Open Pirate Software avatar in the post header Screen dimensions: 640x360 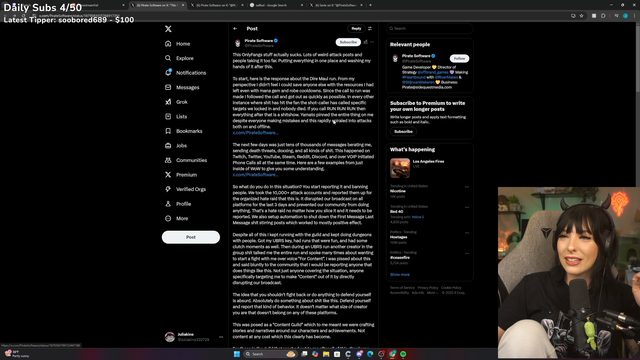[238, 43]
